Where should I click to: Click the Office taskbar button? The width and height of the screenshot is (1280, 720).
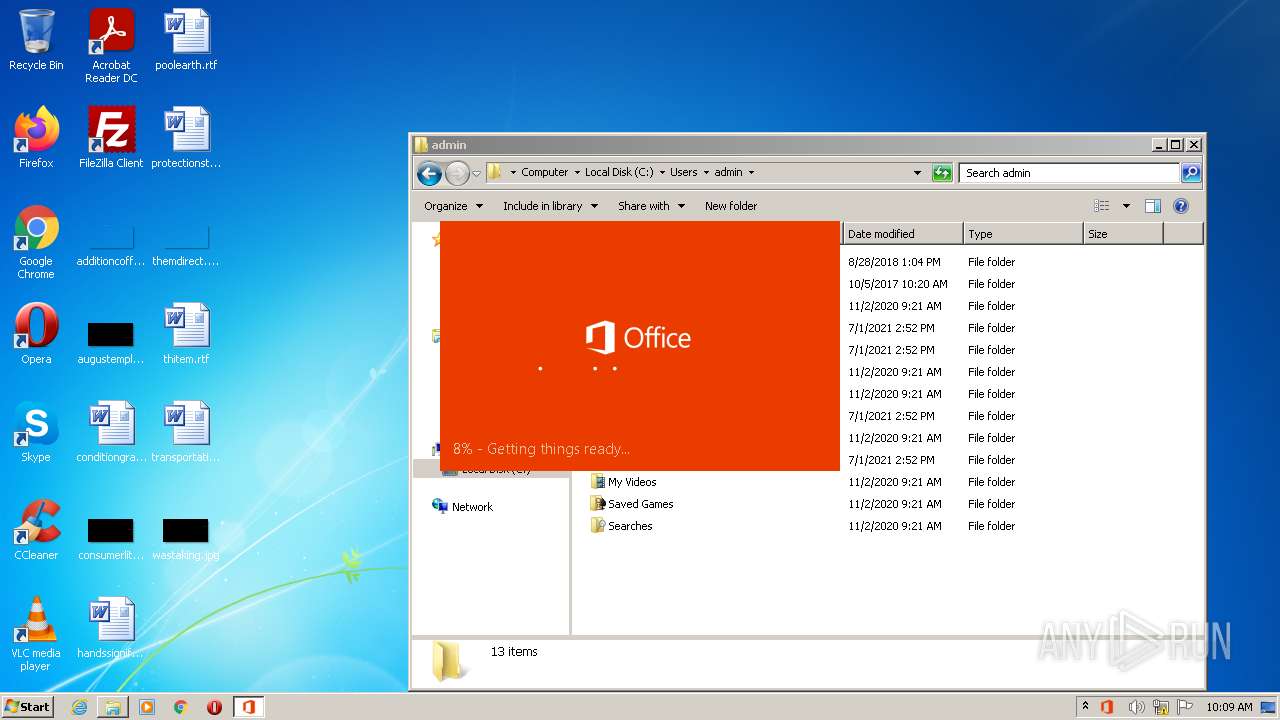coord(248,707)
